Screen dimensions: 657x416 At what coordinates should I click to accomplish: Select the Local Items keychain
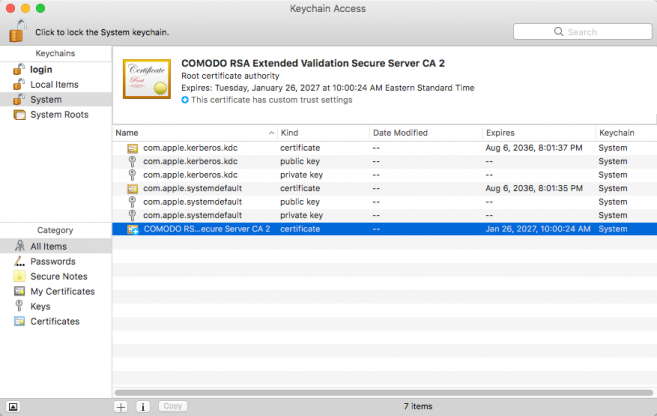[x=56, y=85]
